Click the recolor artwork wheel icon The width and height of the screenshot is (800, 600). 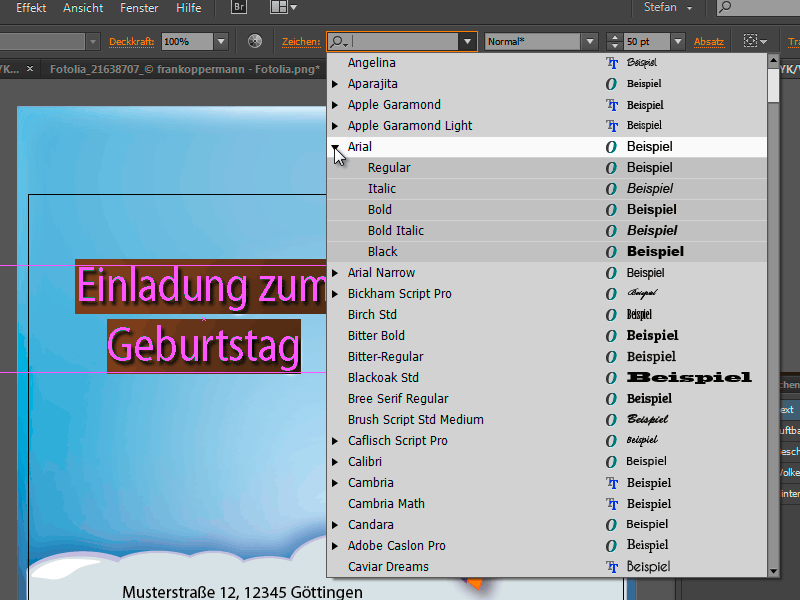pyautogui.click(x=255, y=41)
